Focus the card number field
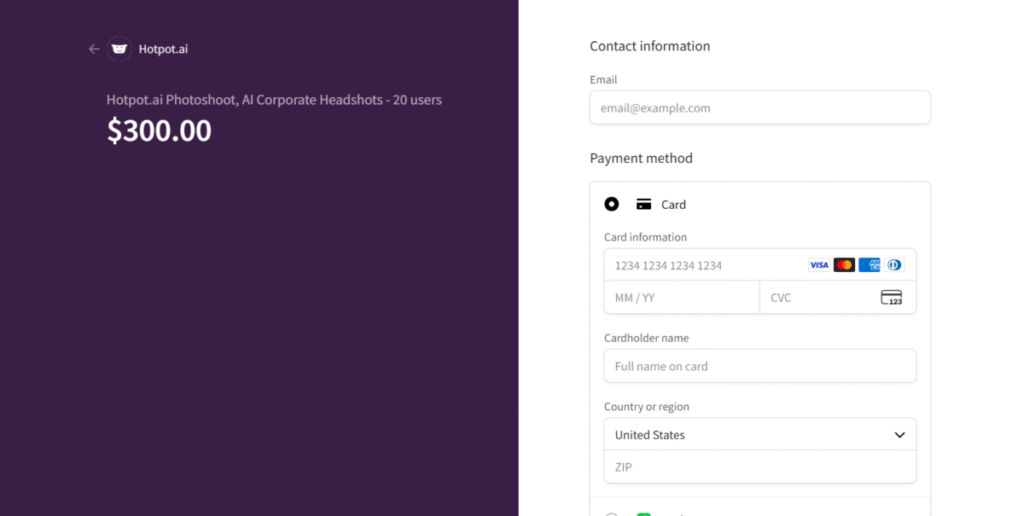This screenshot has height=516, width=1024. pos(760,265)
